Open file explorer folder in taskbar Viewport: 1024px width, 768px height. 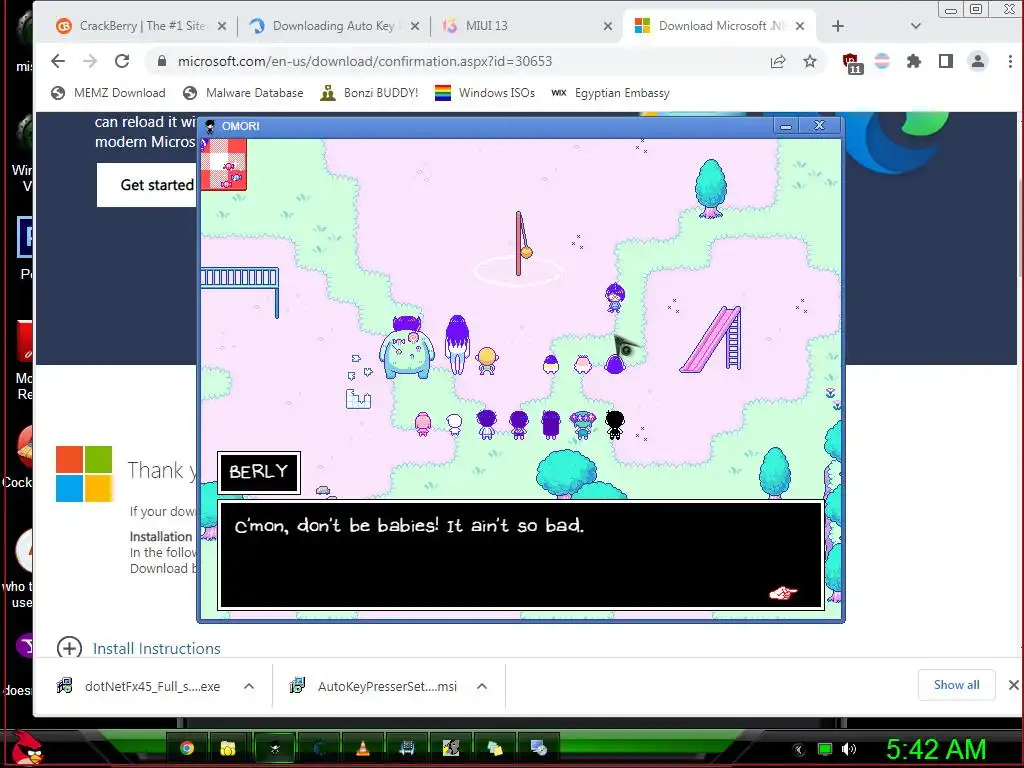(228, 748)
